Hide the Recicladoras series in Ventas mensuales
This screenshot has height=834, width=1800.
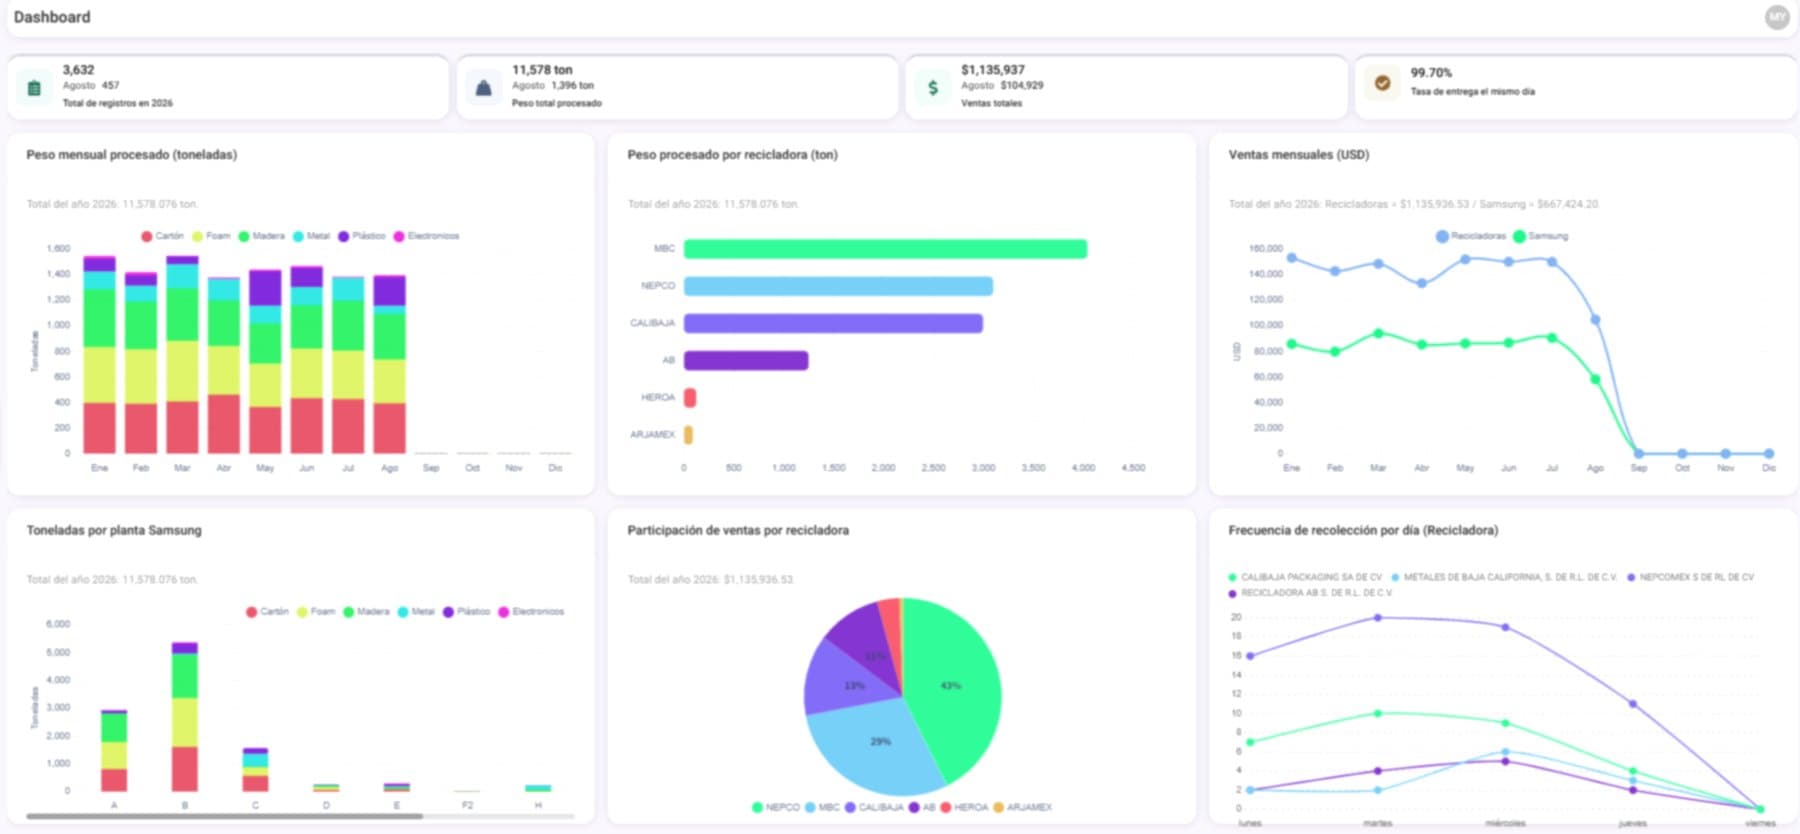1470,236
